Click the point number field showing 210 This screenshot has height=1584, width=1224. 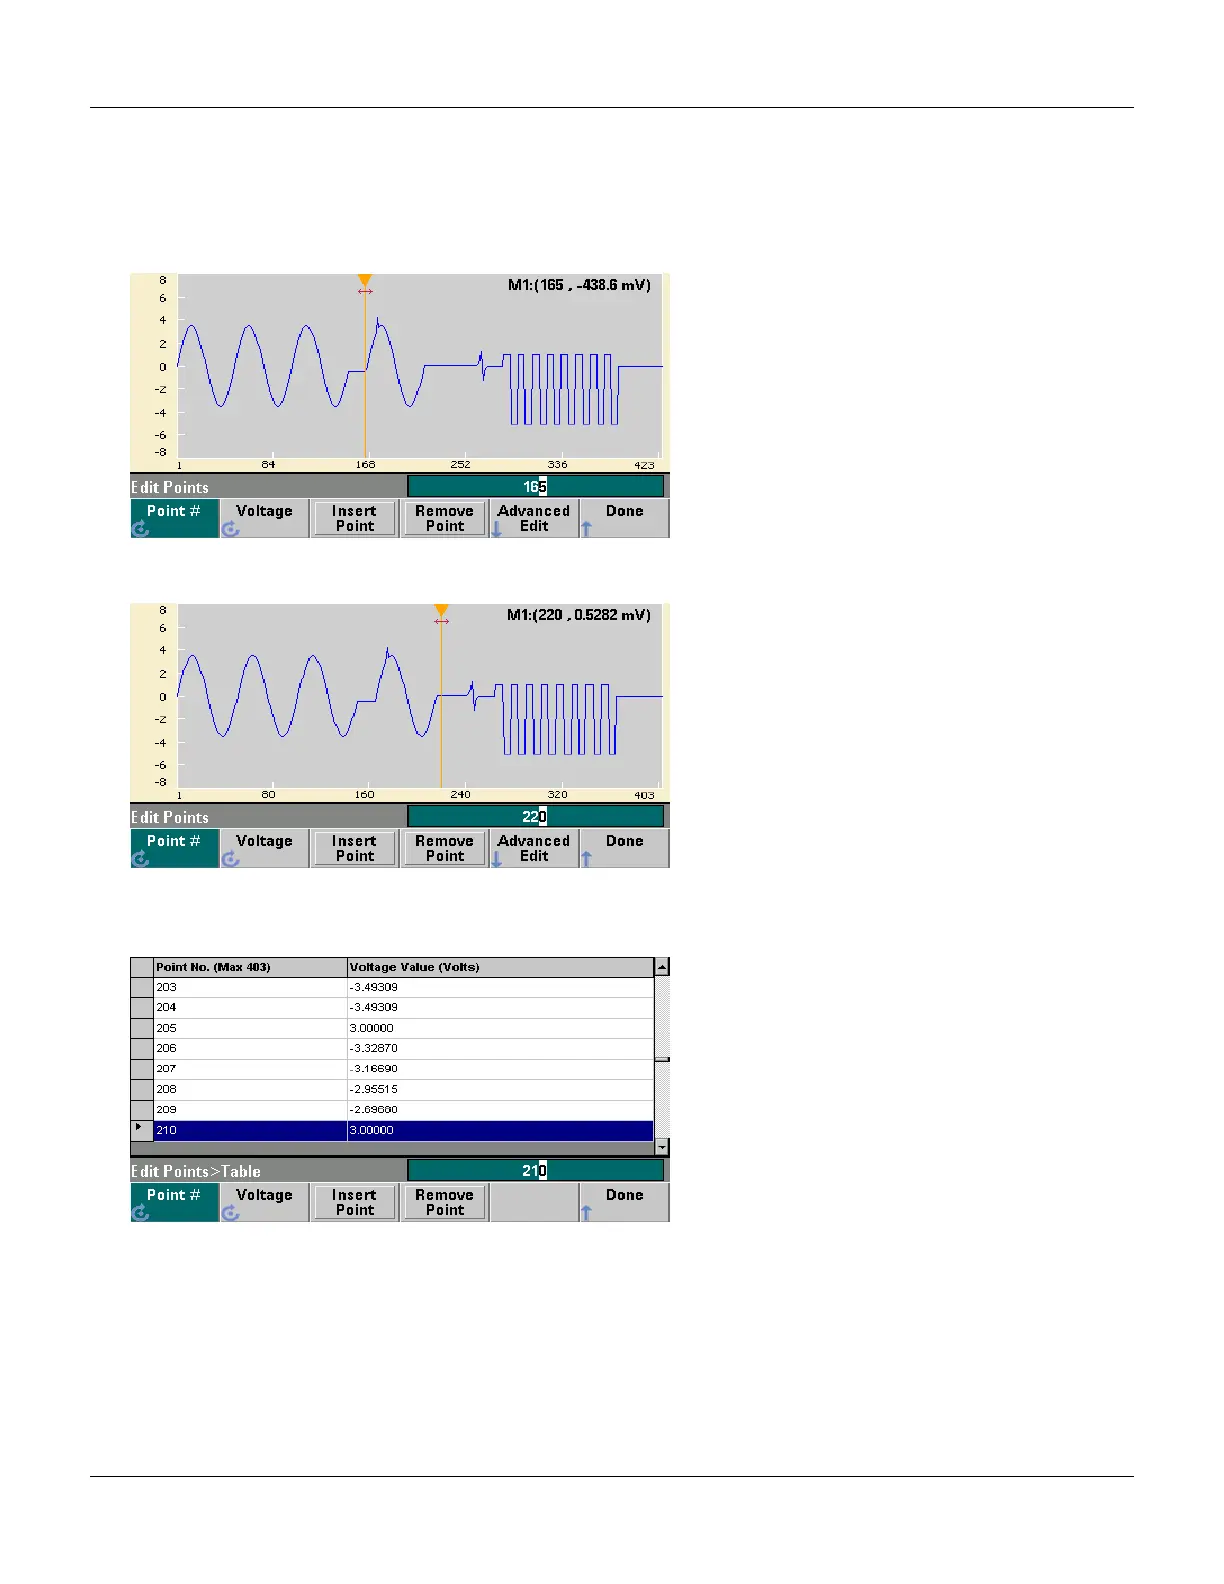pyautogui.click(x=535, y=1171)
